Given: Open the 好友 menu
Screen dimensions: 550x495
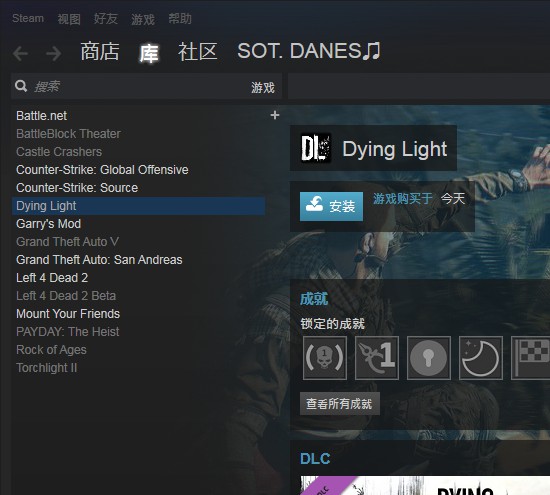Looking at the screenshot, I should pos(105,19).
